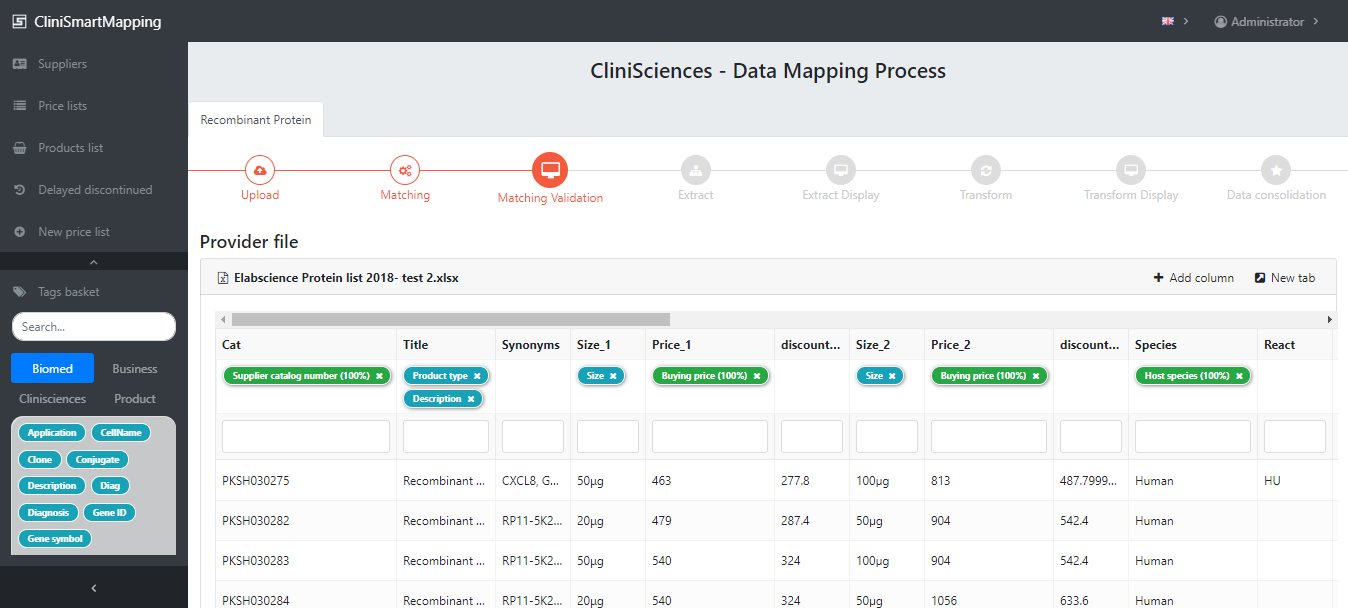Collapse the left sidebar with bottom chevron

[94, 588]
